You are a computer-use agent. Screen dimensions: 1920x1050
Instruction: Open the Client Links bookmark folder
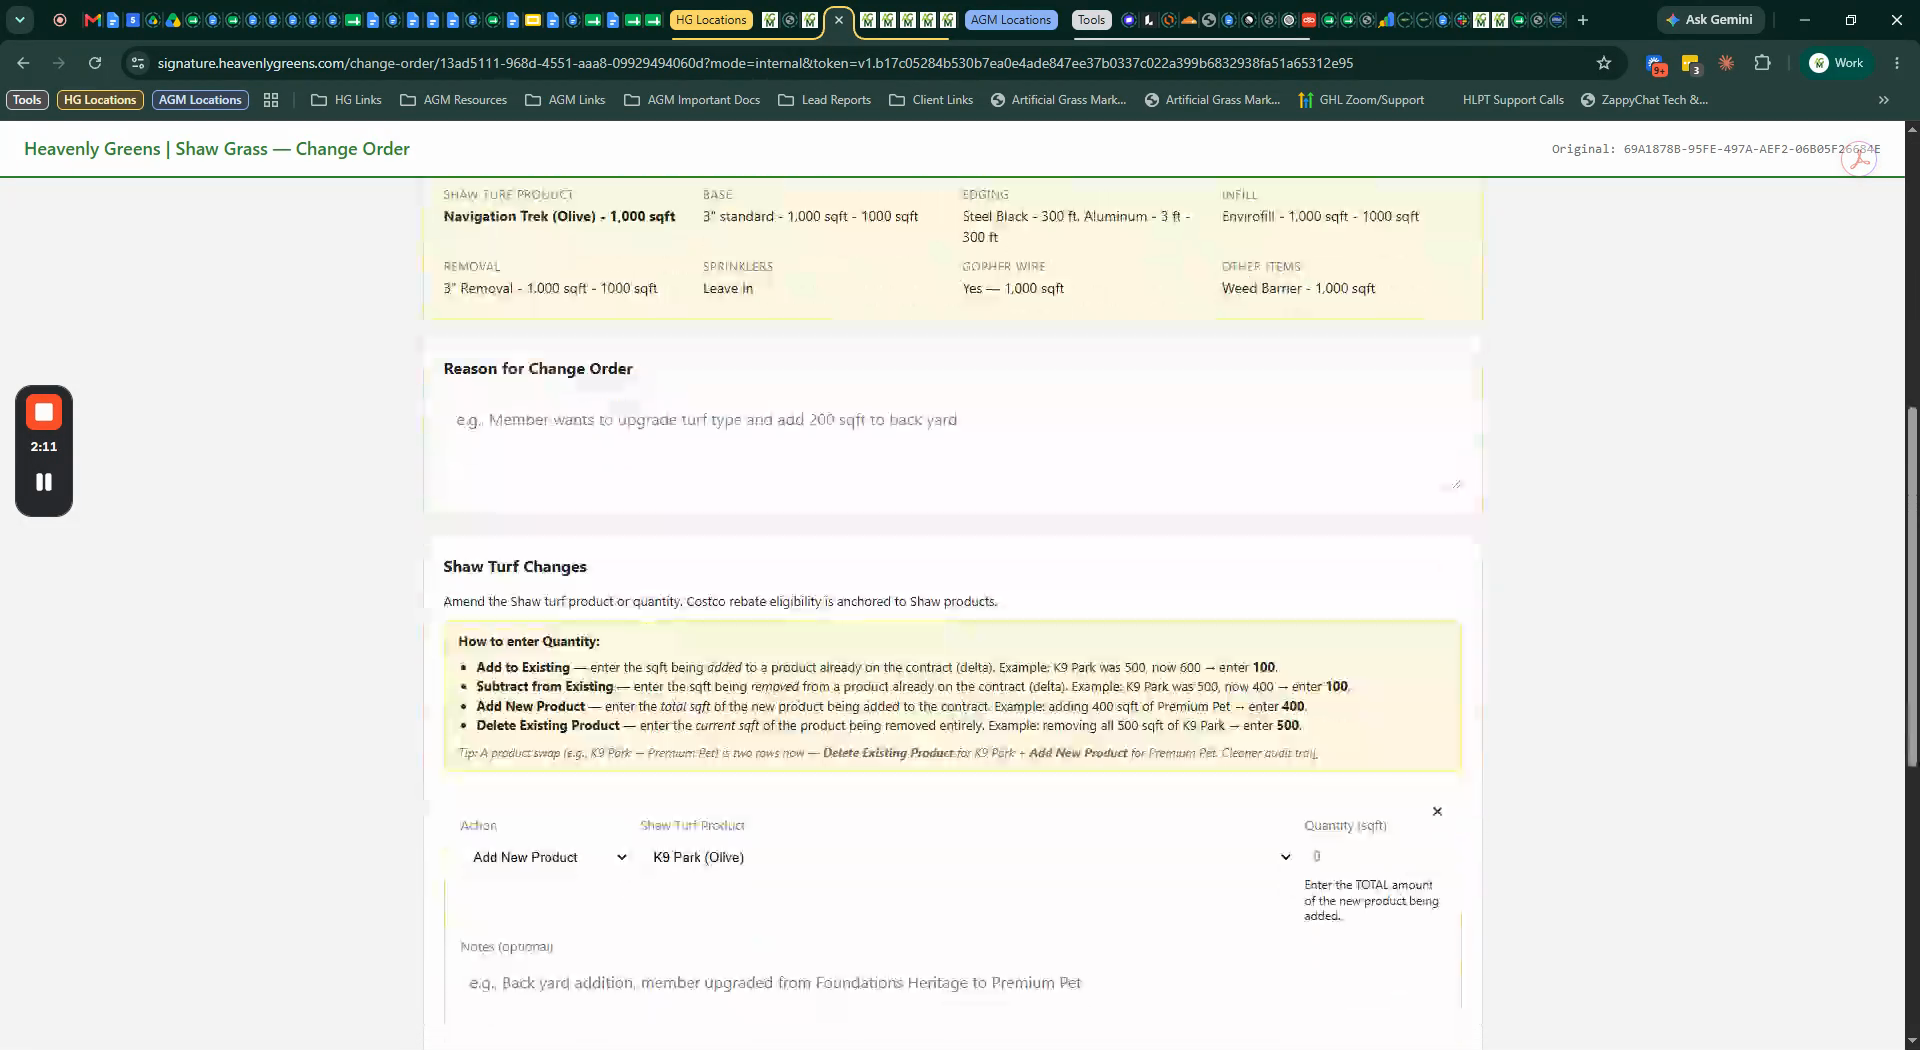[931, 100]
